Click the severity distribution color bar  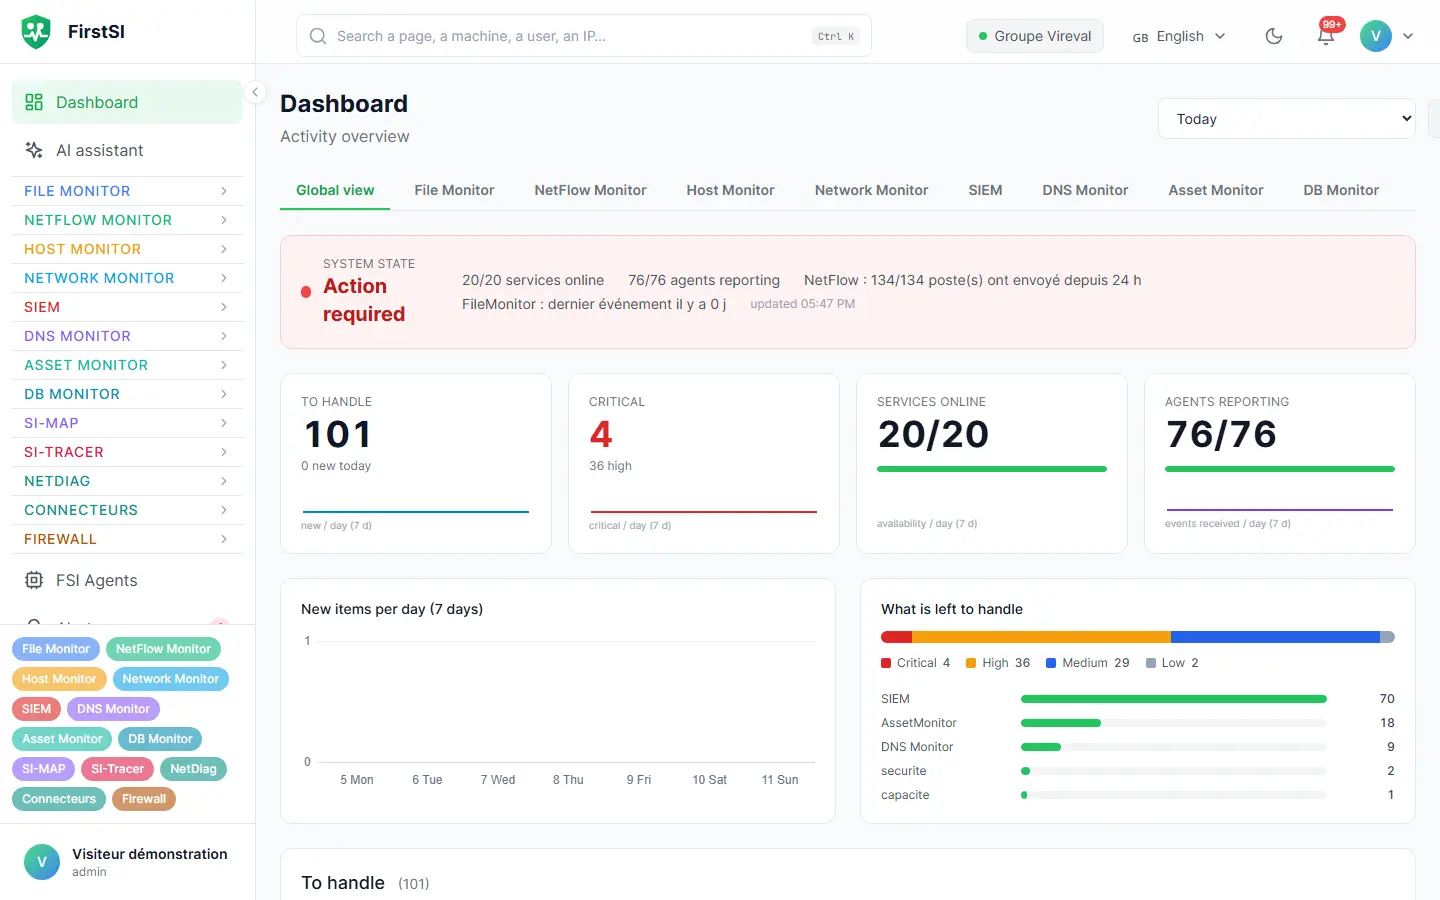point(1138,637)
